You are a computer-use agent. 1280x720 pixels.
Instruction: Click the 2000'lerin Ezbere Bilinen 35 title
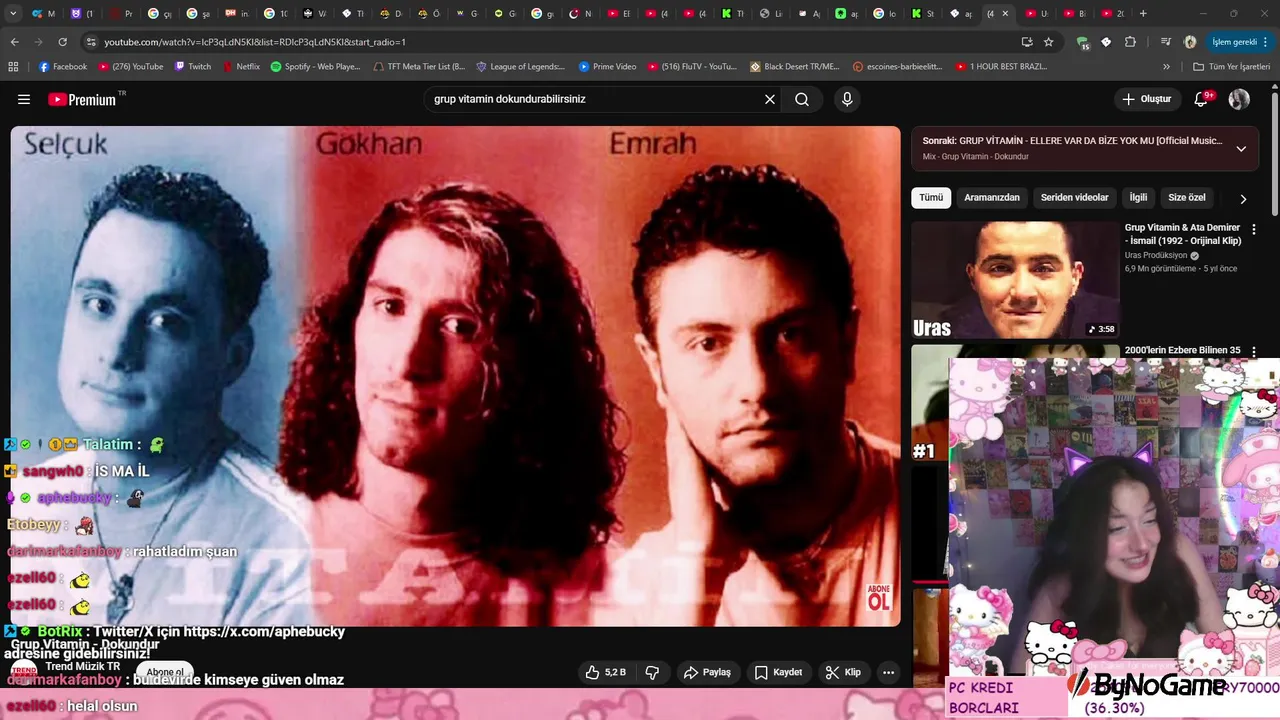pyautogui.click(x=1182, y=350)
